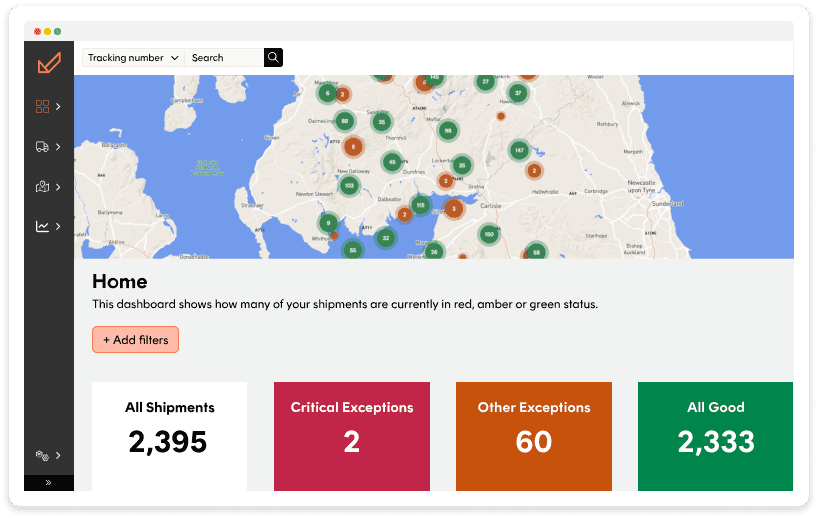The image size is (818, 518).
Task: Expand the chevron beside the settings gears
Action: tap(58, 455)
